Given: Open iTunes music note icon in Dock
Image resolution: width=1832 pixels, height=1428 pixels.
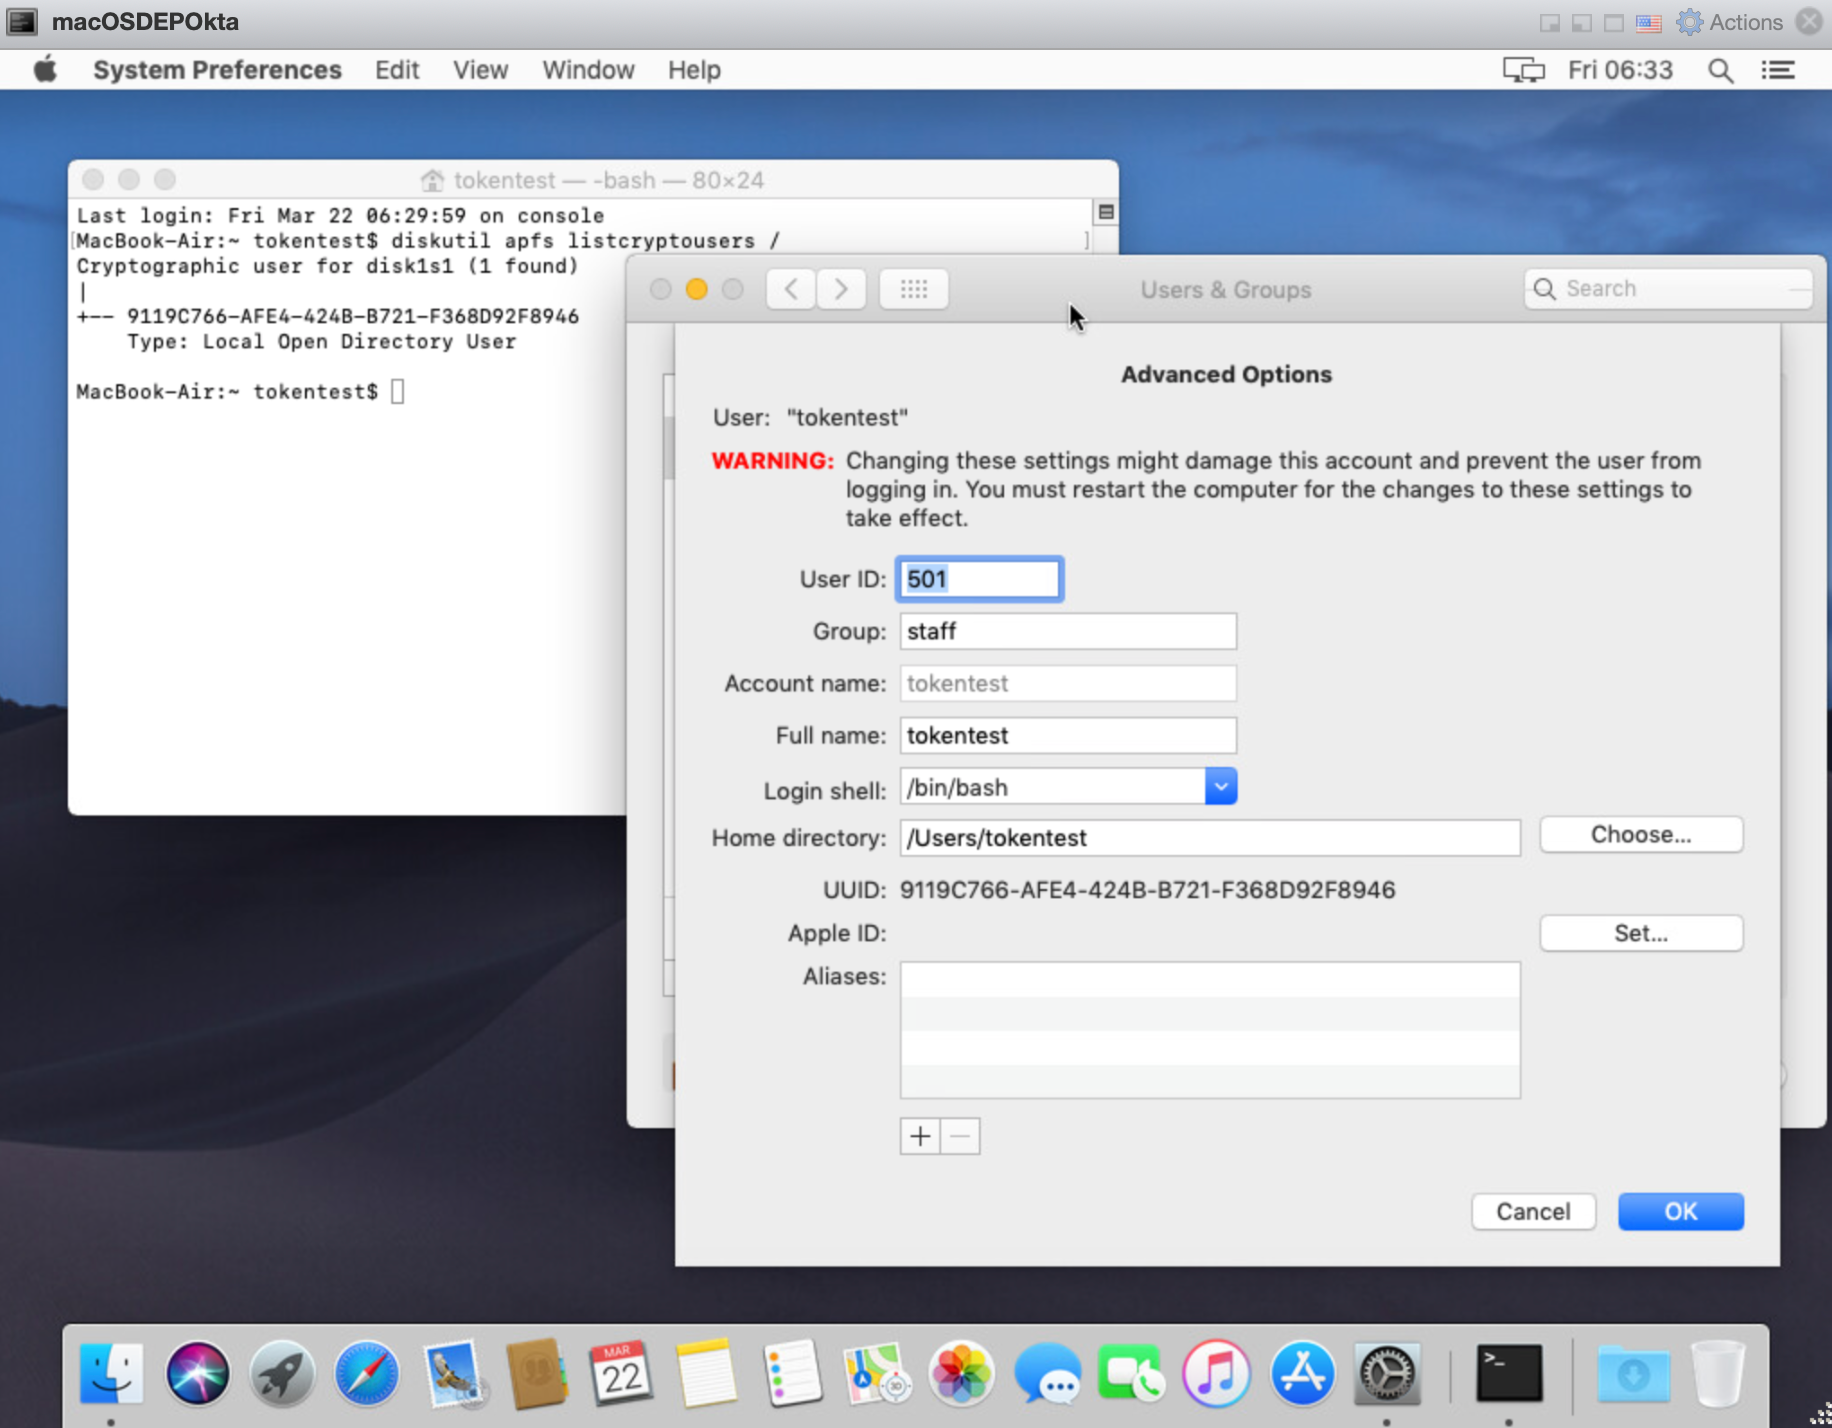Looking at the screenshot, I should [x=1216, y=1373].
